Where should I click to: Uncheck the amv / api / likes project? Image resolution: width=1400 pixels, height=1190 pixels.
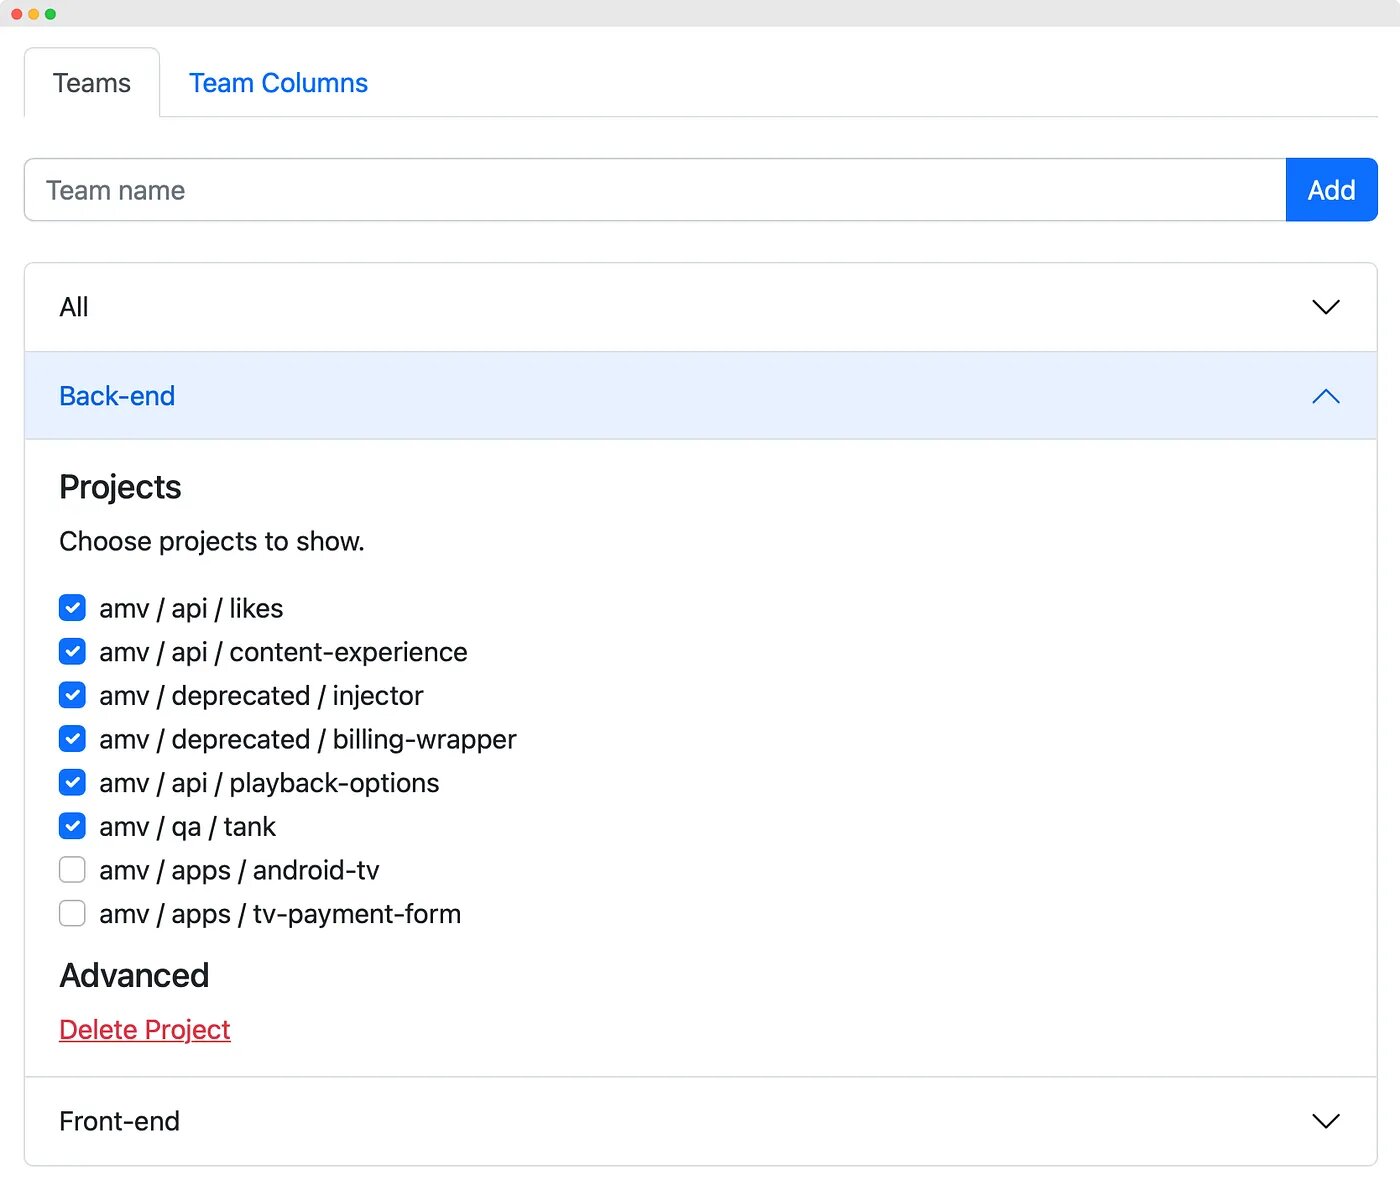coord(72,608)
